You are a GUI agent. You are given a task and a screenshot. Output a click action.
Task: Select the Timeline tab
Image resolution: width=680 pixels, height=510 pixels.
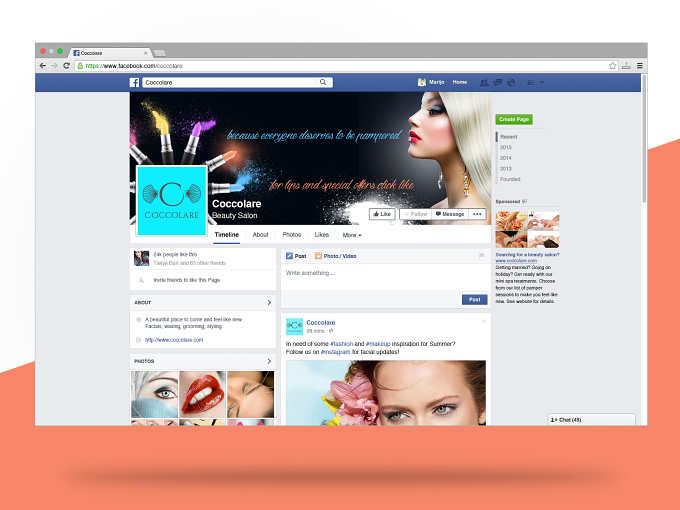tap(226, 235)
